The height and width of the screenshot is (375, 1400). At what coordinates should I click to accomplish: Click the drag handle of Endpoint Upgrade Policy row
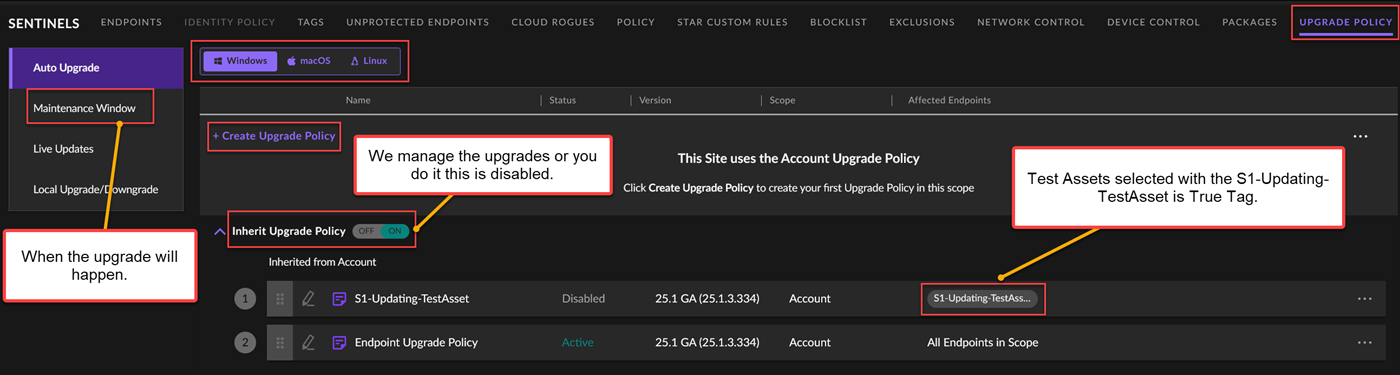280,342
